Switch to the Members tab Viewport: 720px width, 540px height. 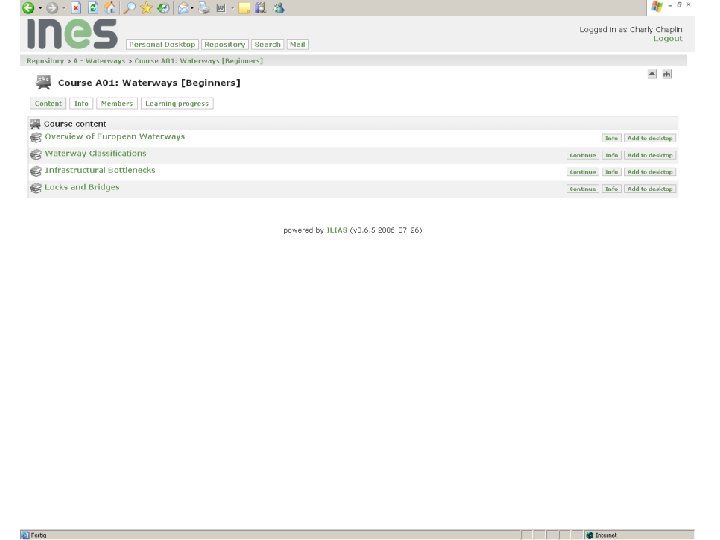coord(117,104)
